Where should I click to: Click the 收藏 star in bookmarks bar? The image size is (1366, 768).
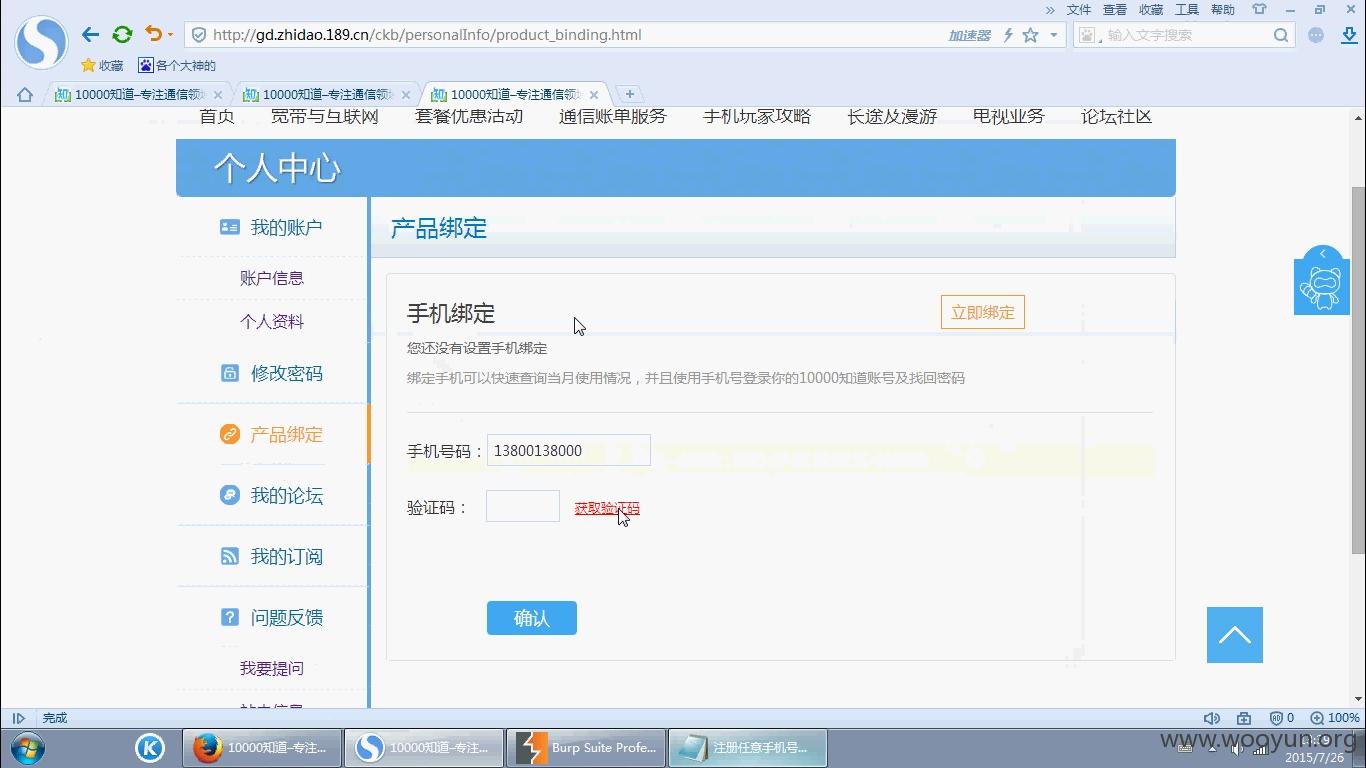(x=102, y=66)
